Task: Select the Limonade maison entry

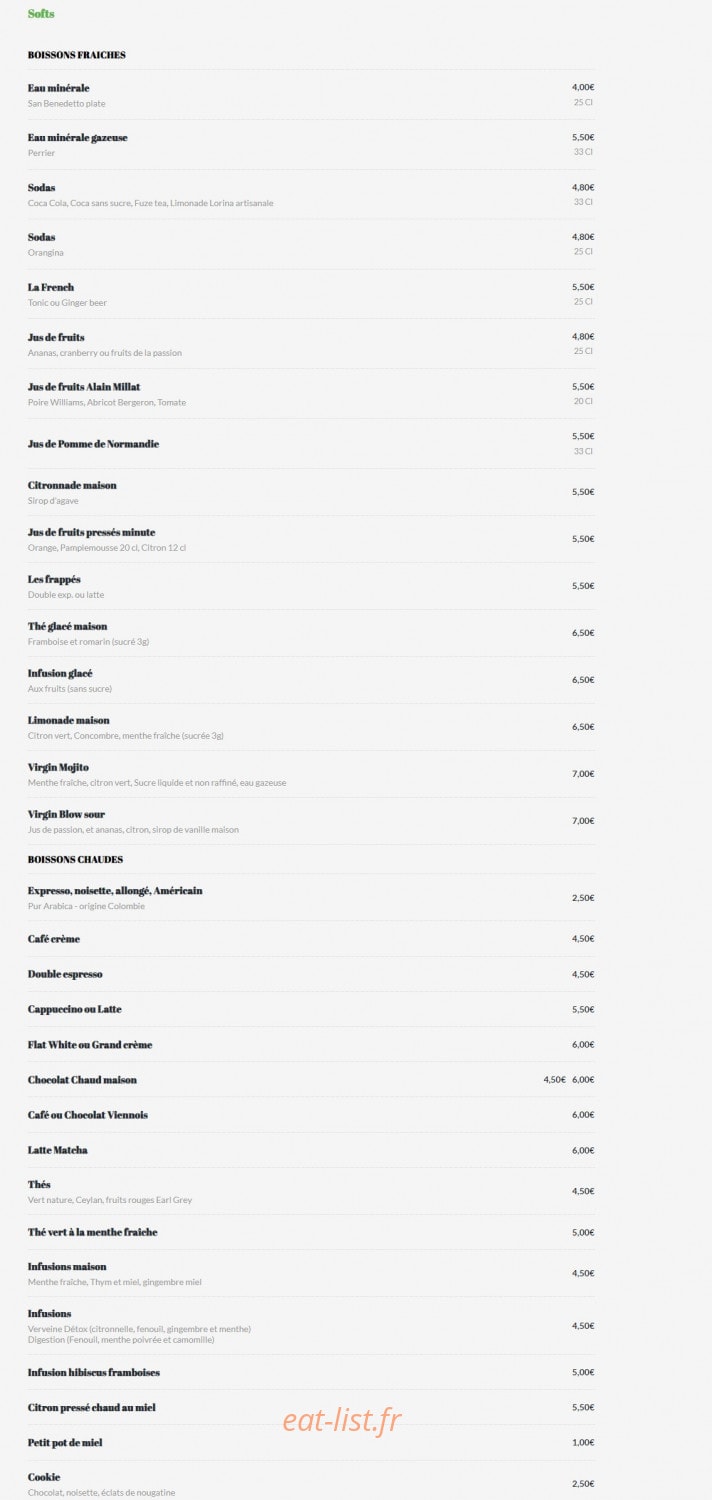Action: coord(69,720)
